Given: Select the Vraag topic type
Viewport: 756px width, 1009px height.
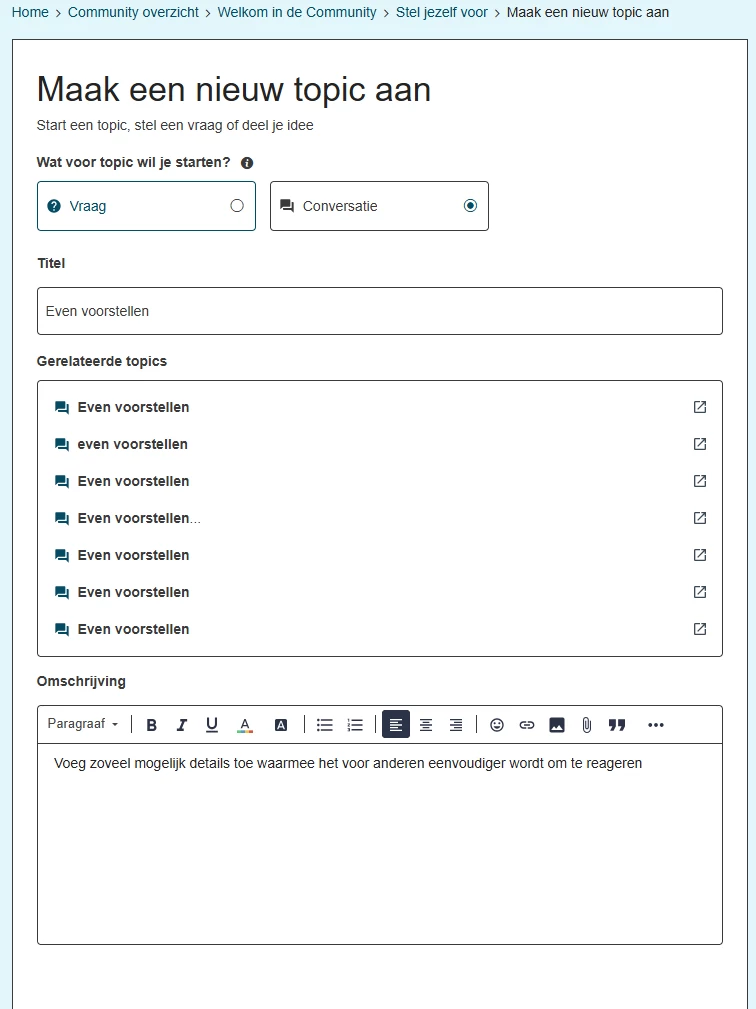Looking at the screenshot, I should [146, 206].
